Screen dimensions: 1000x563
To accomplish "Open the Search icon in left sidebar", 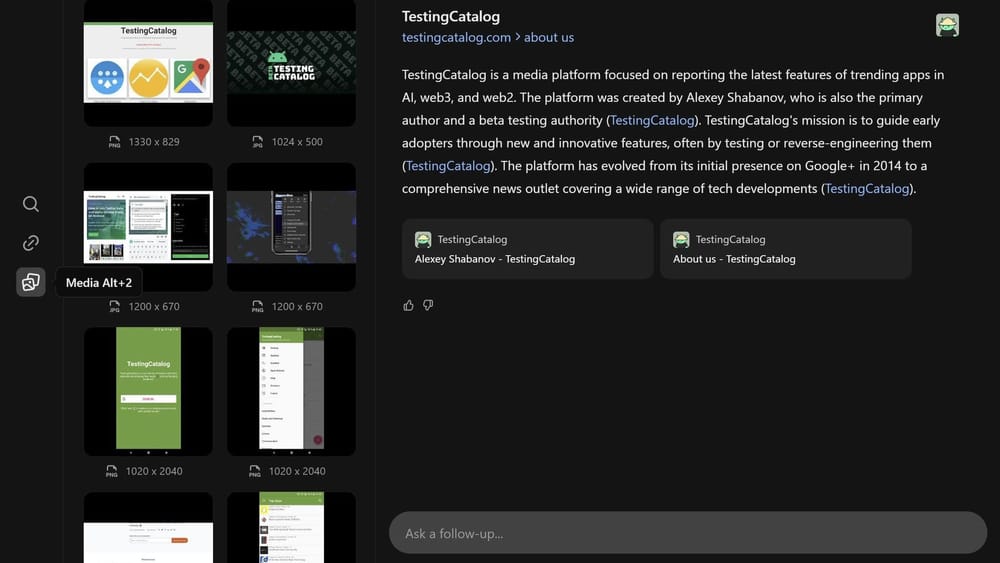I will click(31, 204).
